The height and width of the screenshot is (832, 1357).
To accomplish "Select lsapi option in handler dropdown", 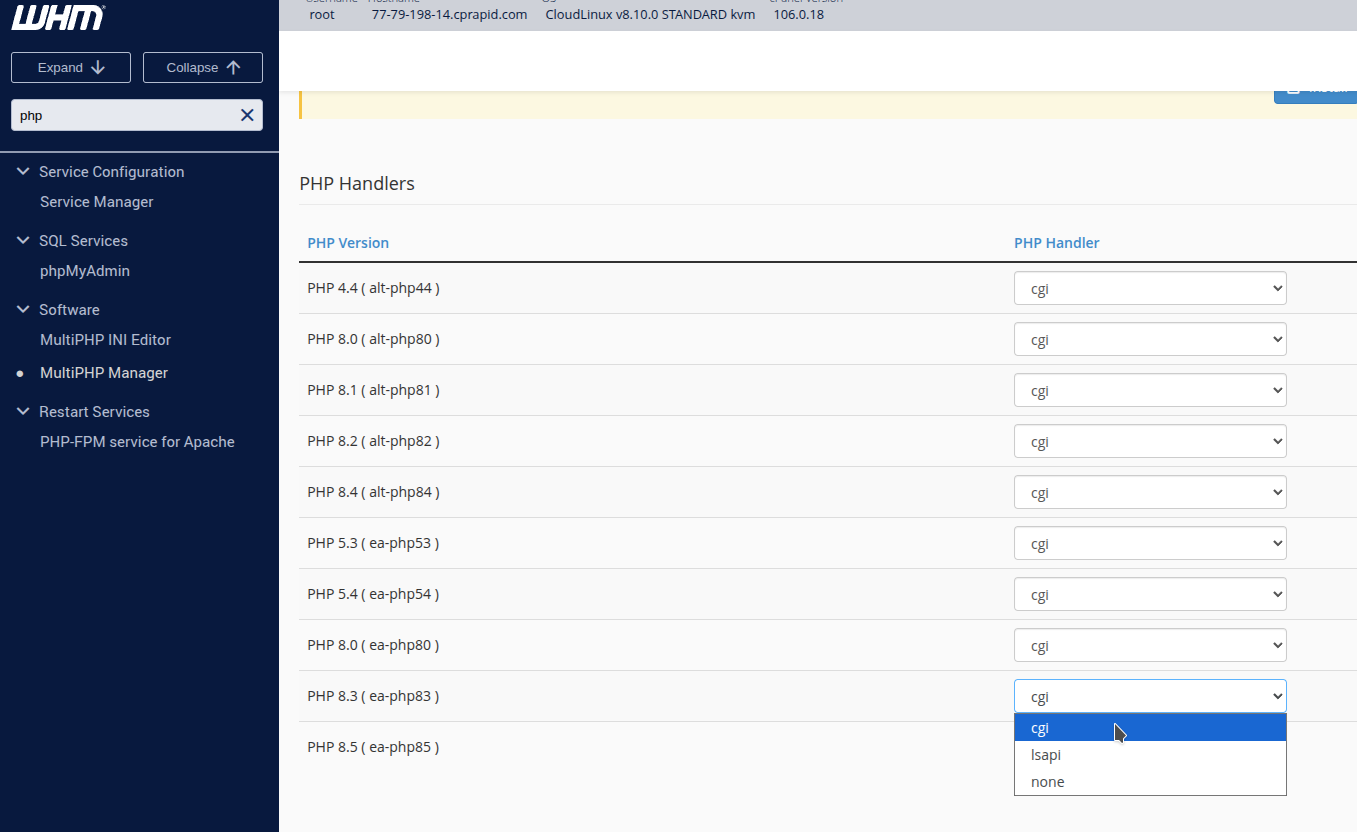I will coord(1046,755).
